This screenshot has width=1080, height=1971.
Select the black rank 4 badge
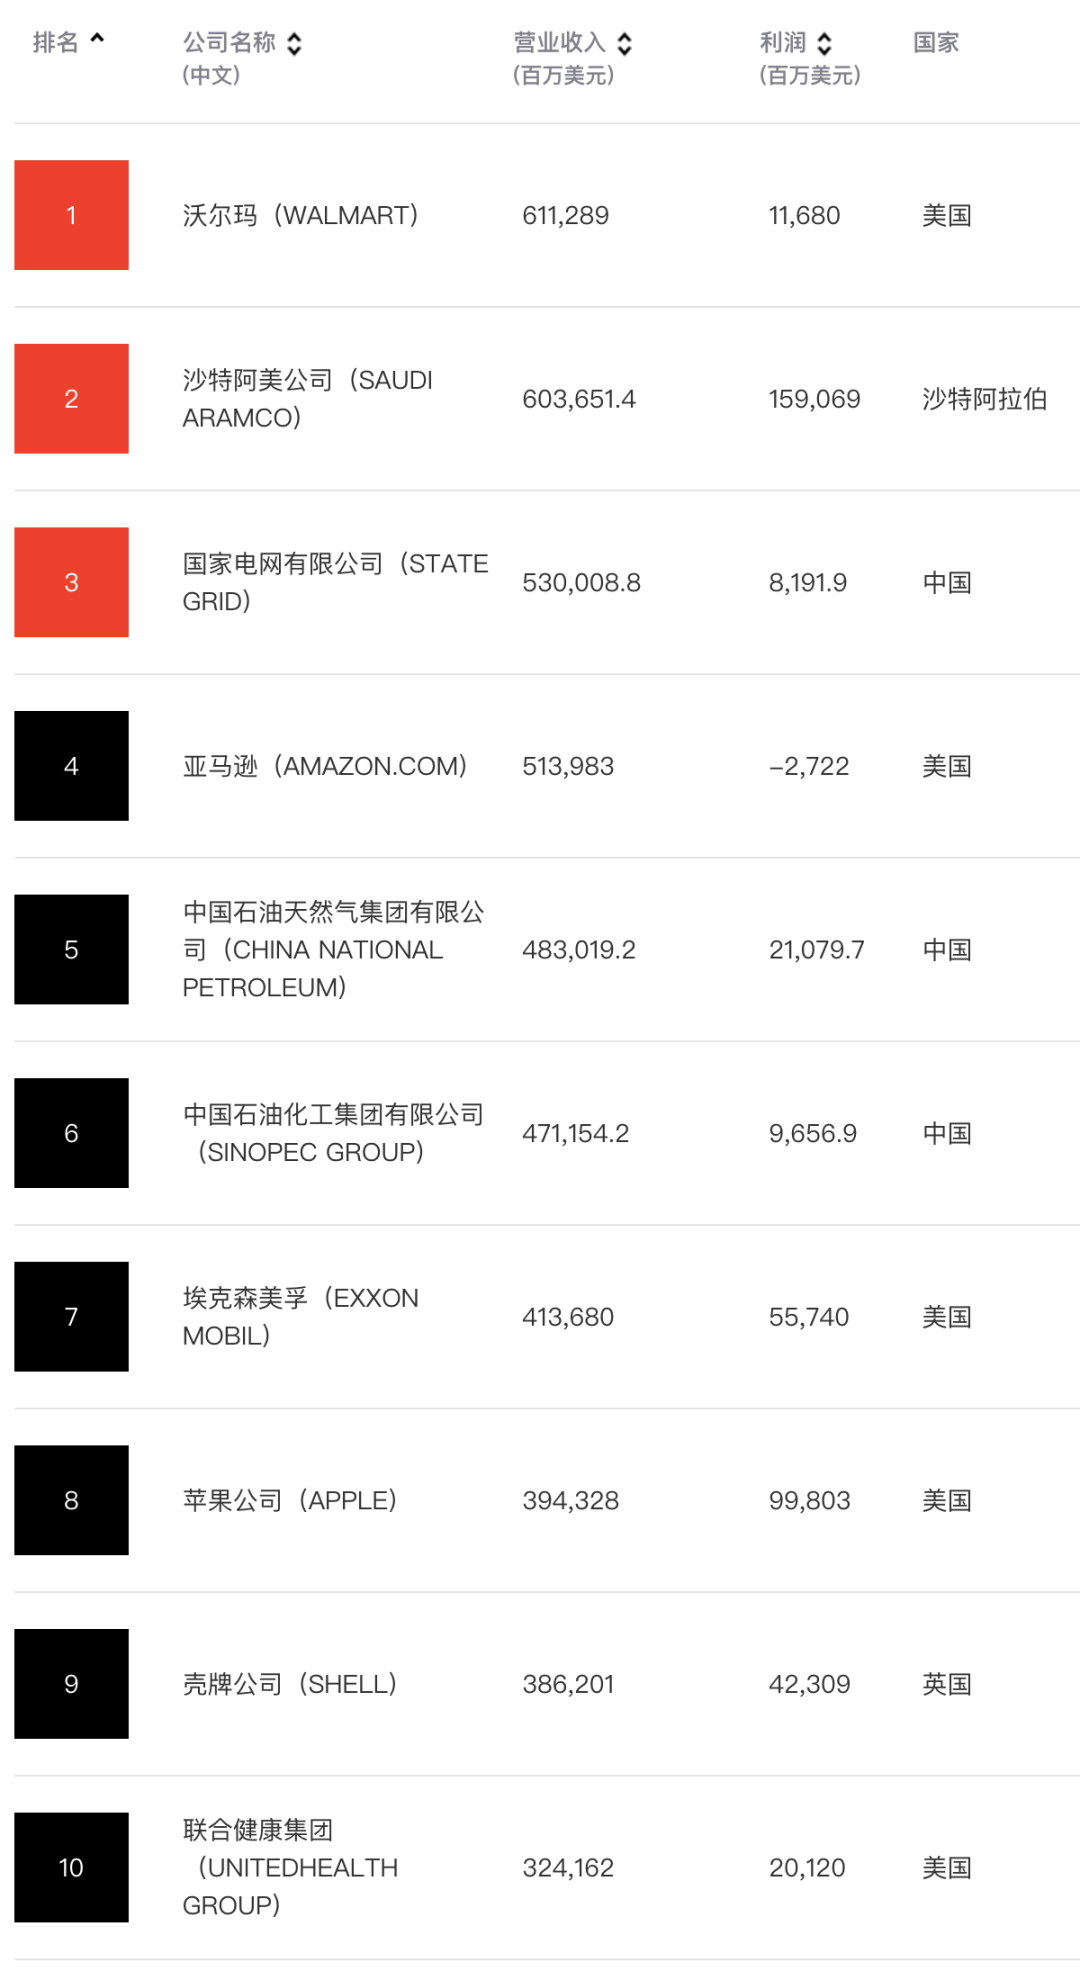pyautogui.click(x=71, y=766)
